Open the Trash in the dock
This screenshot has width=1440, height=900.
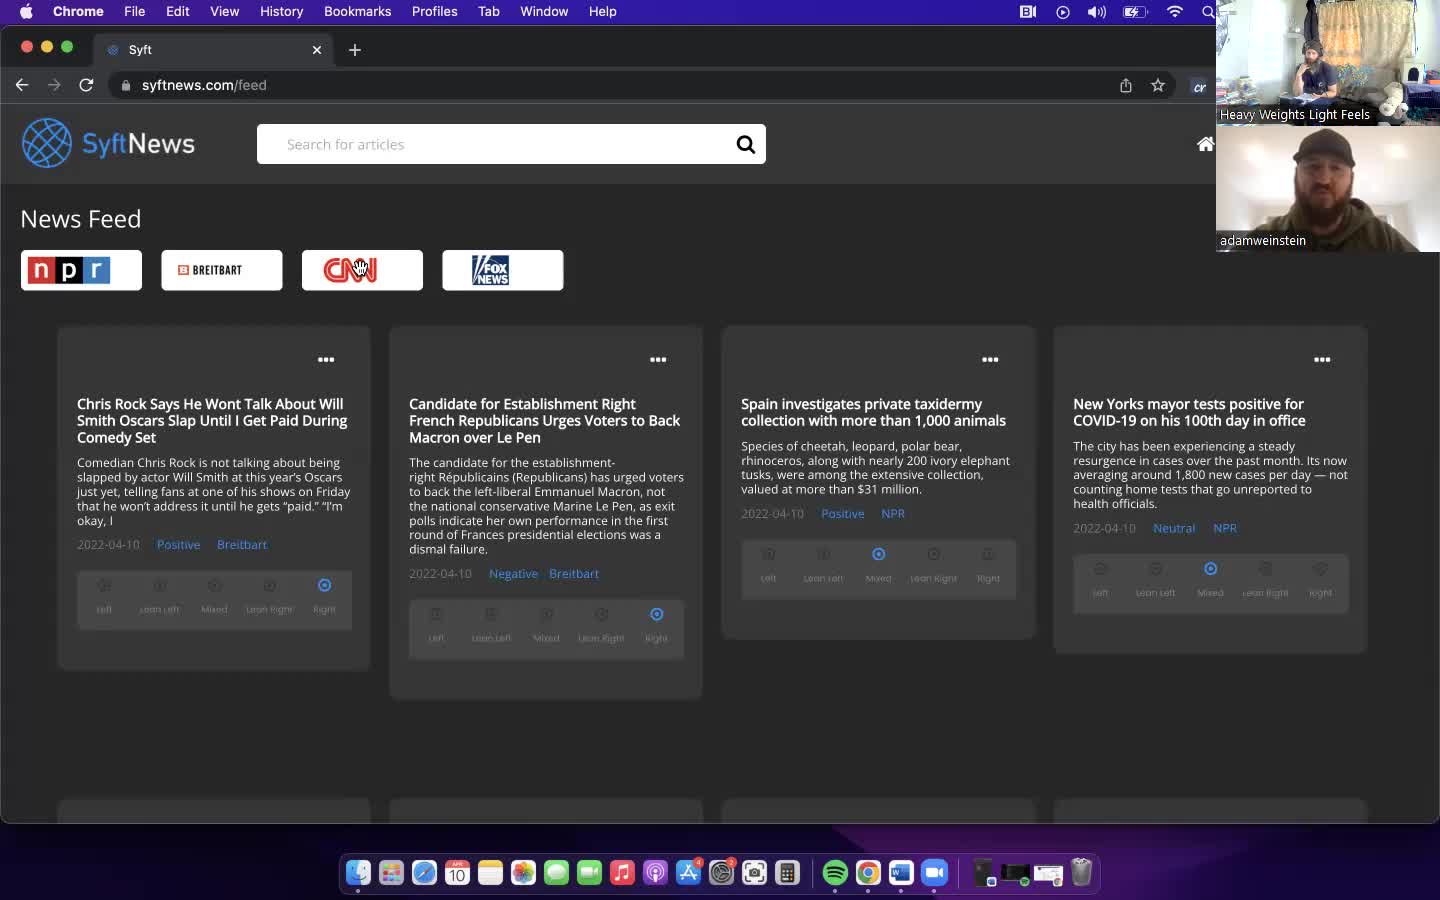pos(1081,873)
